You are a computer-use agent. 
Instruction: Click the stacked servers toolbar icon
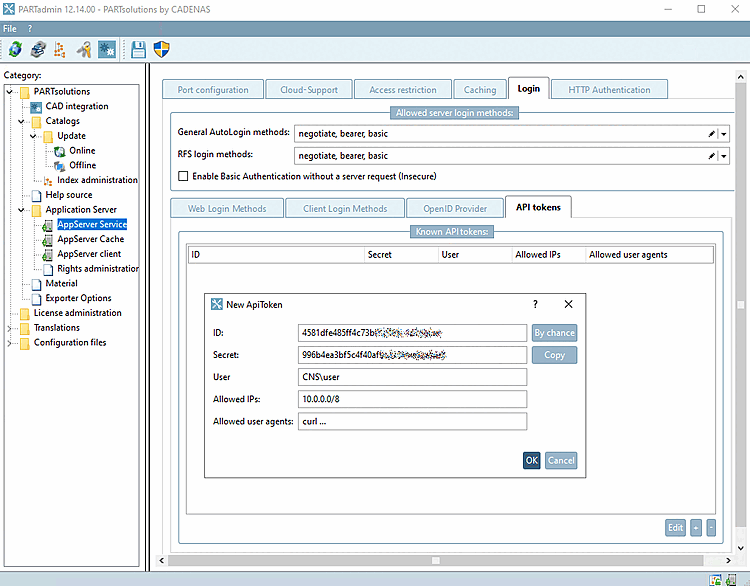coord(38,49)
